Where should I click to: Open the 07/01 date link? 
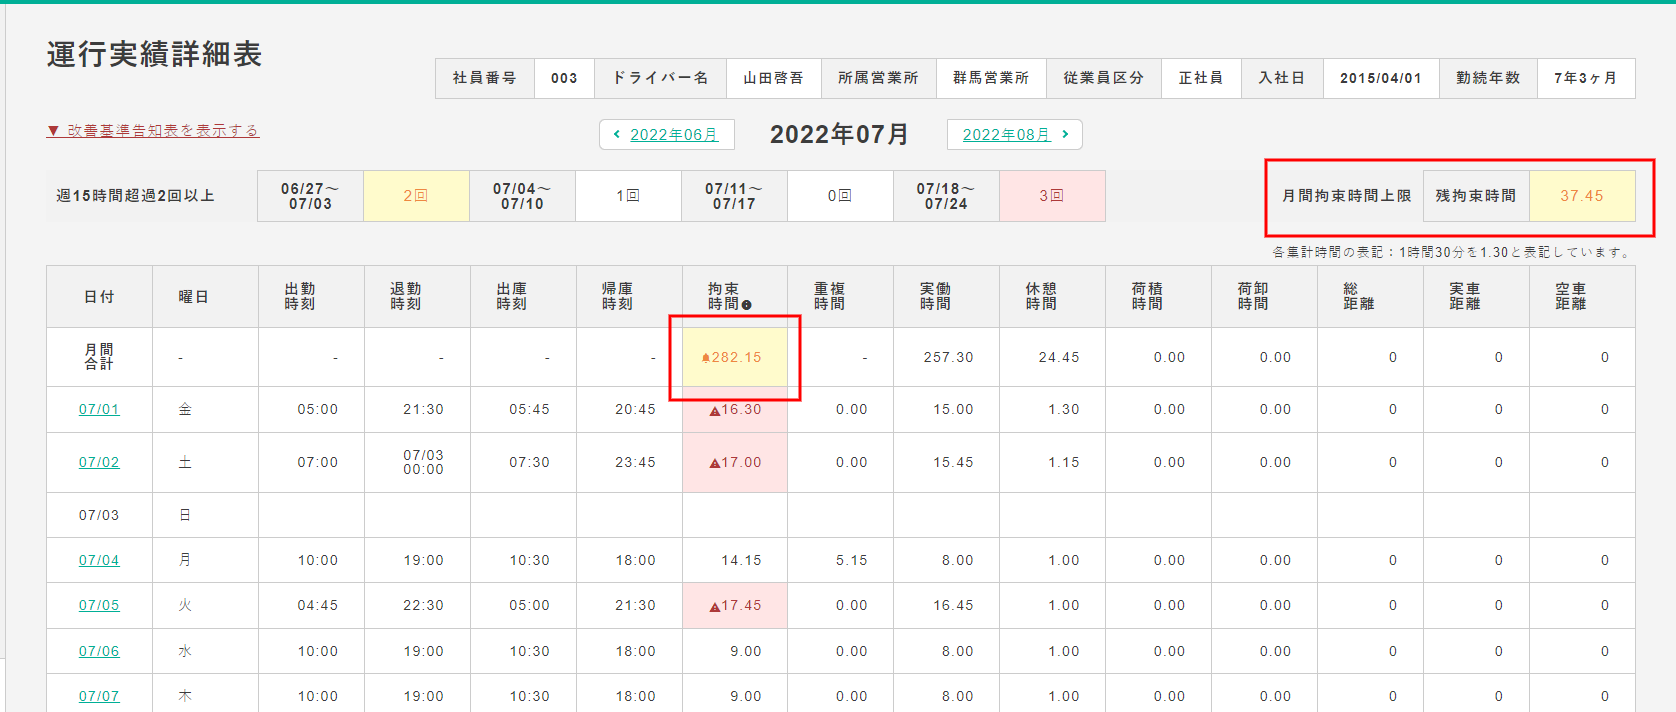coord(99,409)
